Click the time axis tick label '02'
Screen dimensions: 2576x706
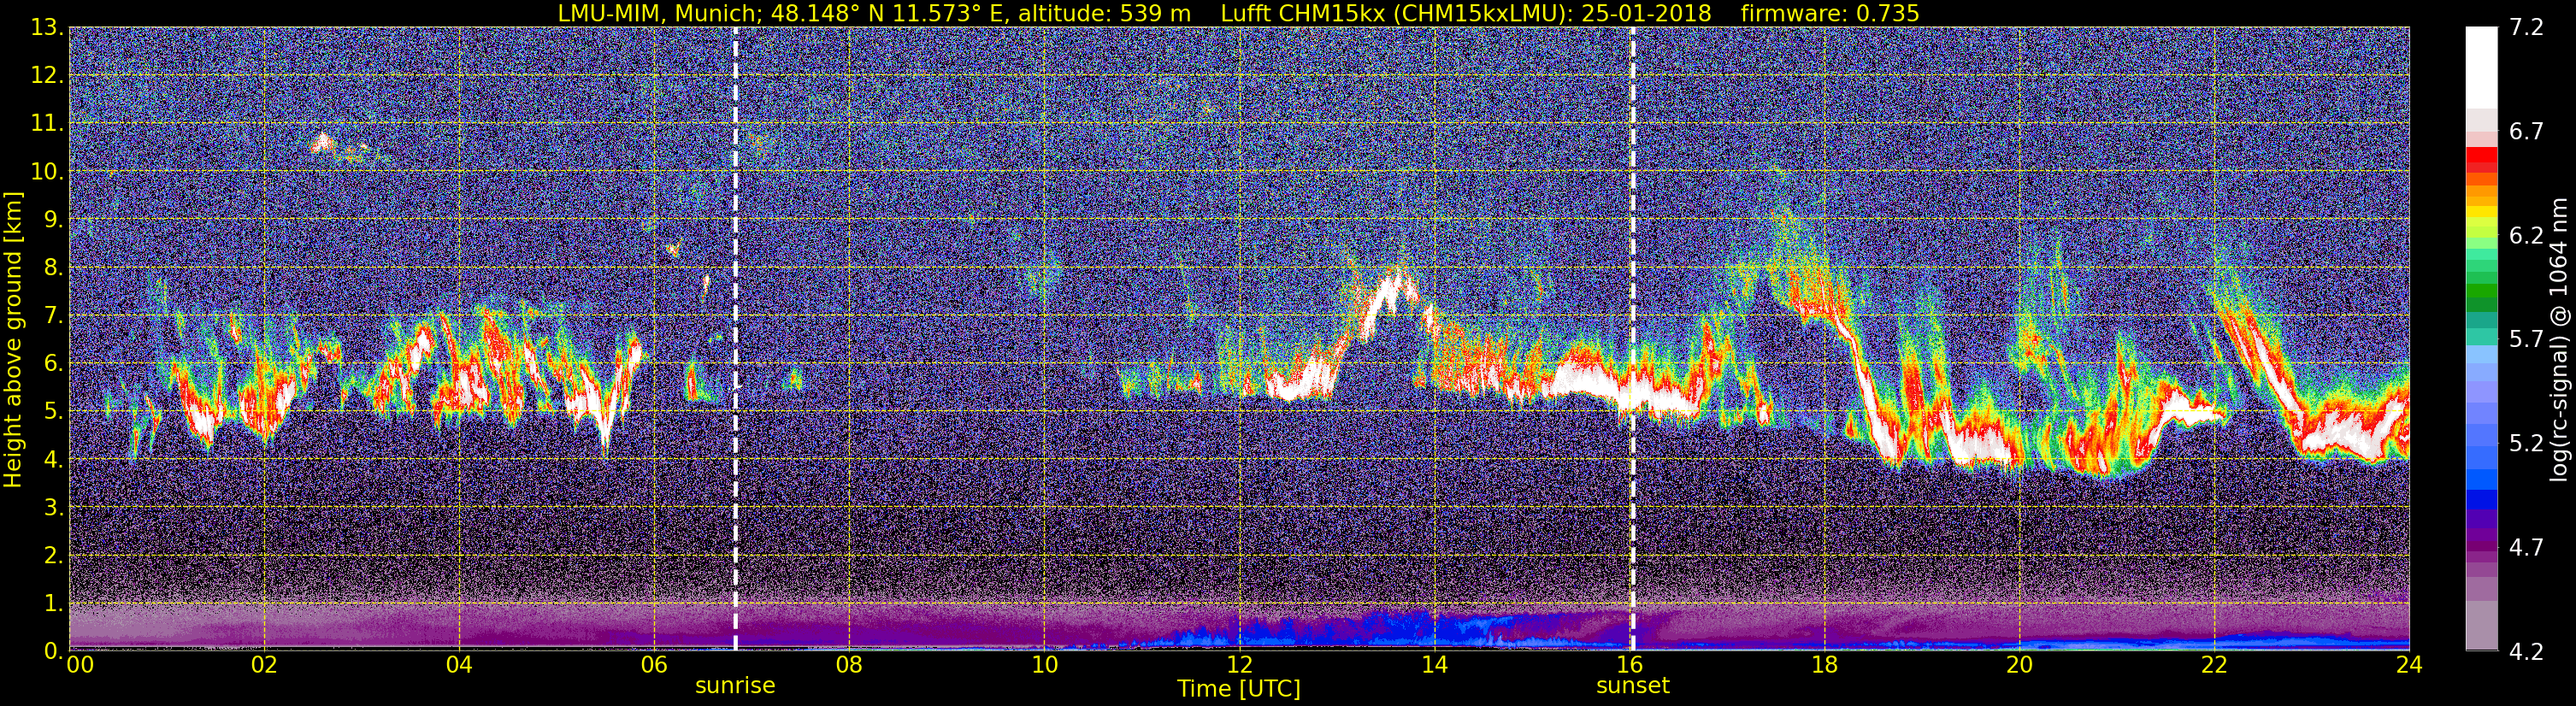[x=264, y=665]
